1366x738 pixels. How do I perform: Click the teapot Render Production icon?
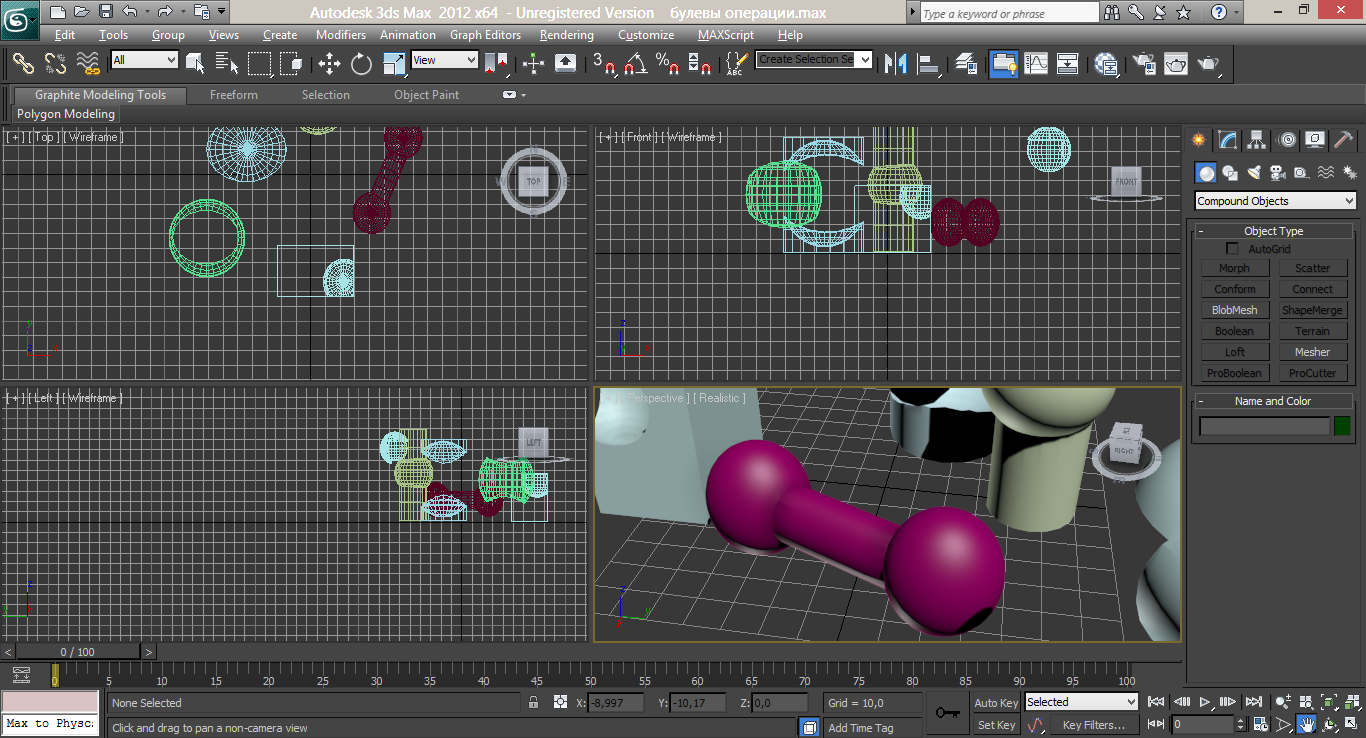pos(1209,64)
